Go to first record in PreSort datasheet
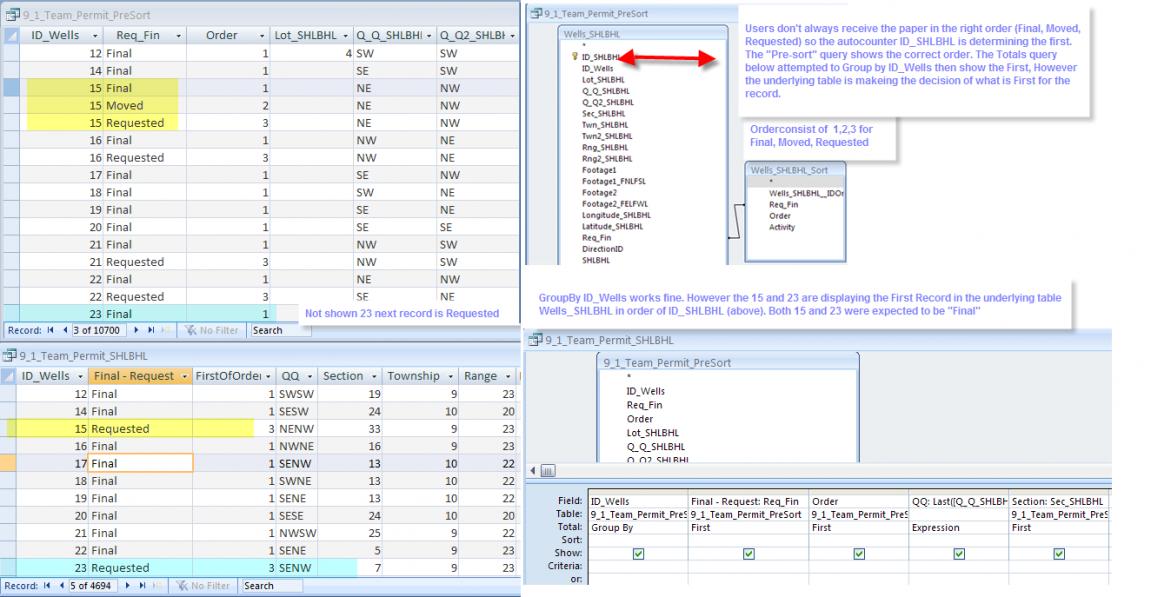 click(x=50, y=330)
